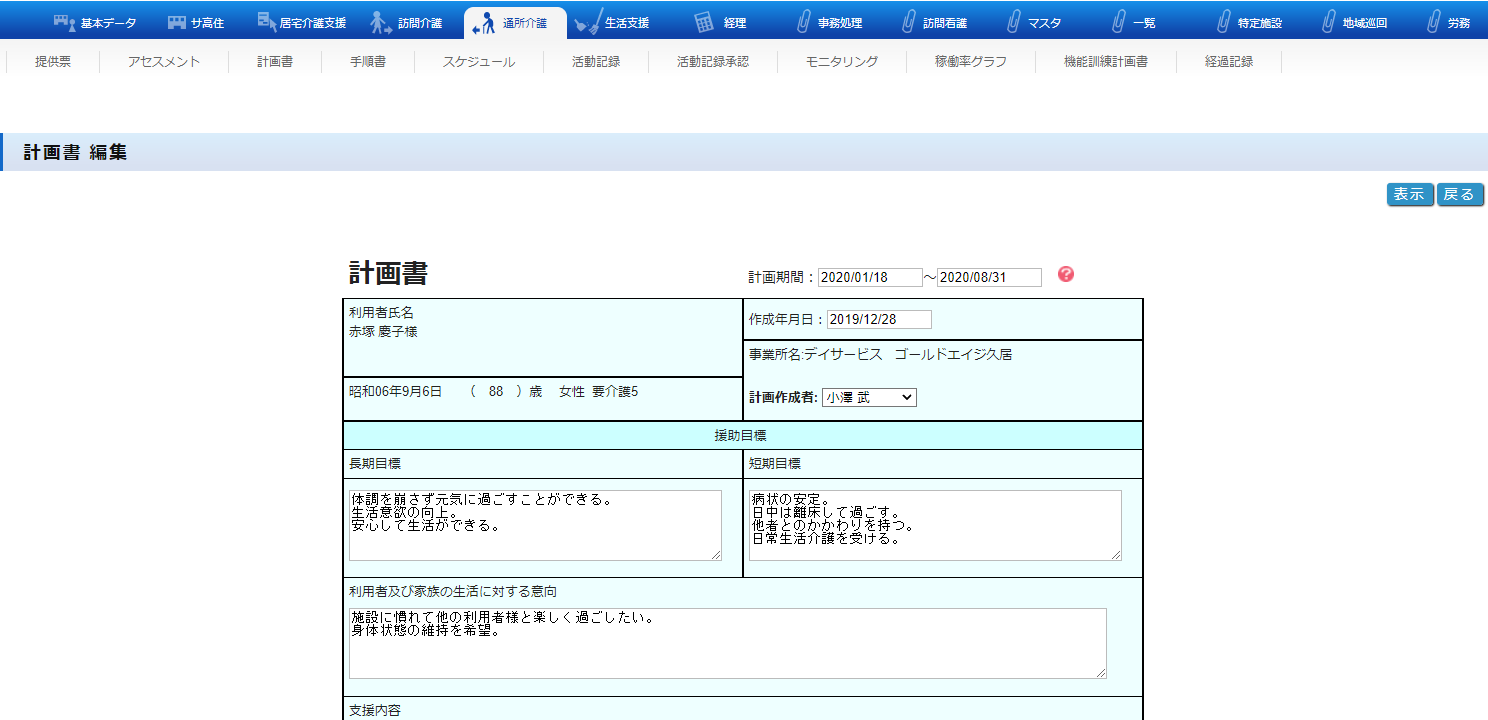Click into the 長期目標 text area
The width and height of the screenshot is (1488, 720).
[x=535, y=525]
